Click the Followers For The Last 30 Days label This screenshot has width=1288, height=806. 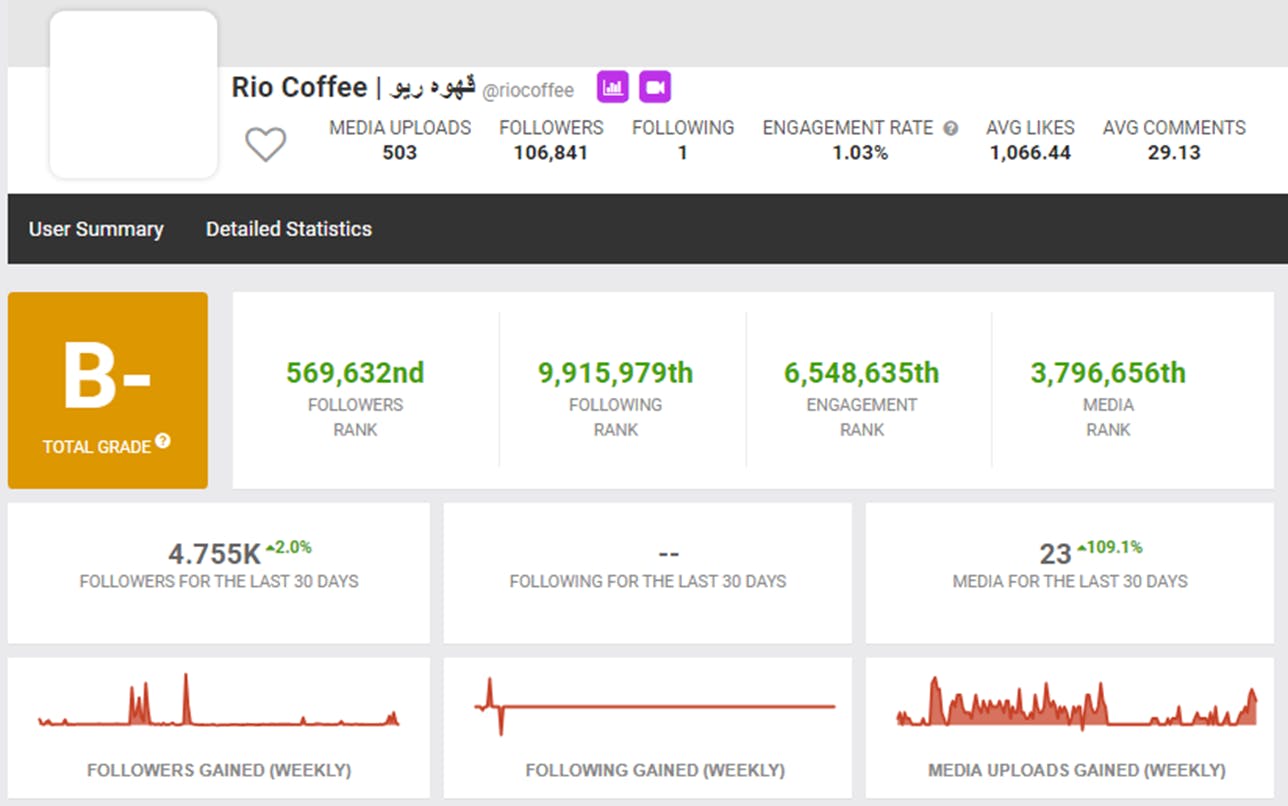tap(219, 581)
